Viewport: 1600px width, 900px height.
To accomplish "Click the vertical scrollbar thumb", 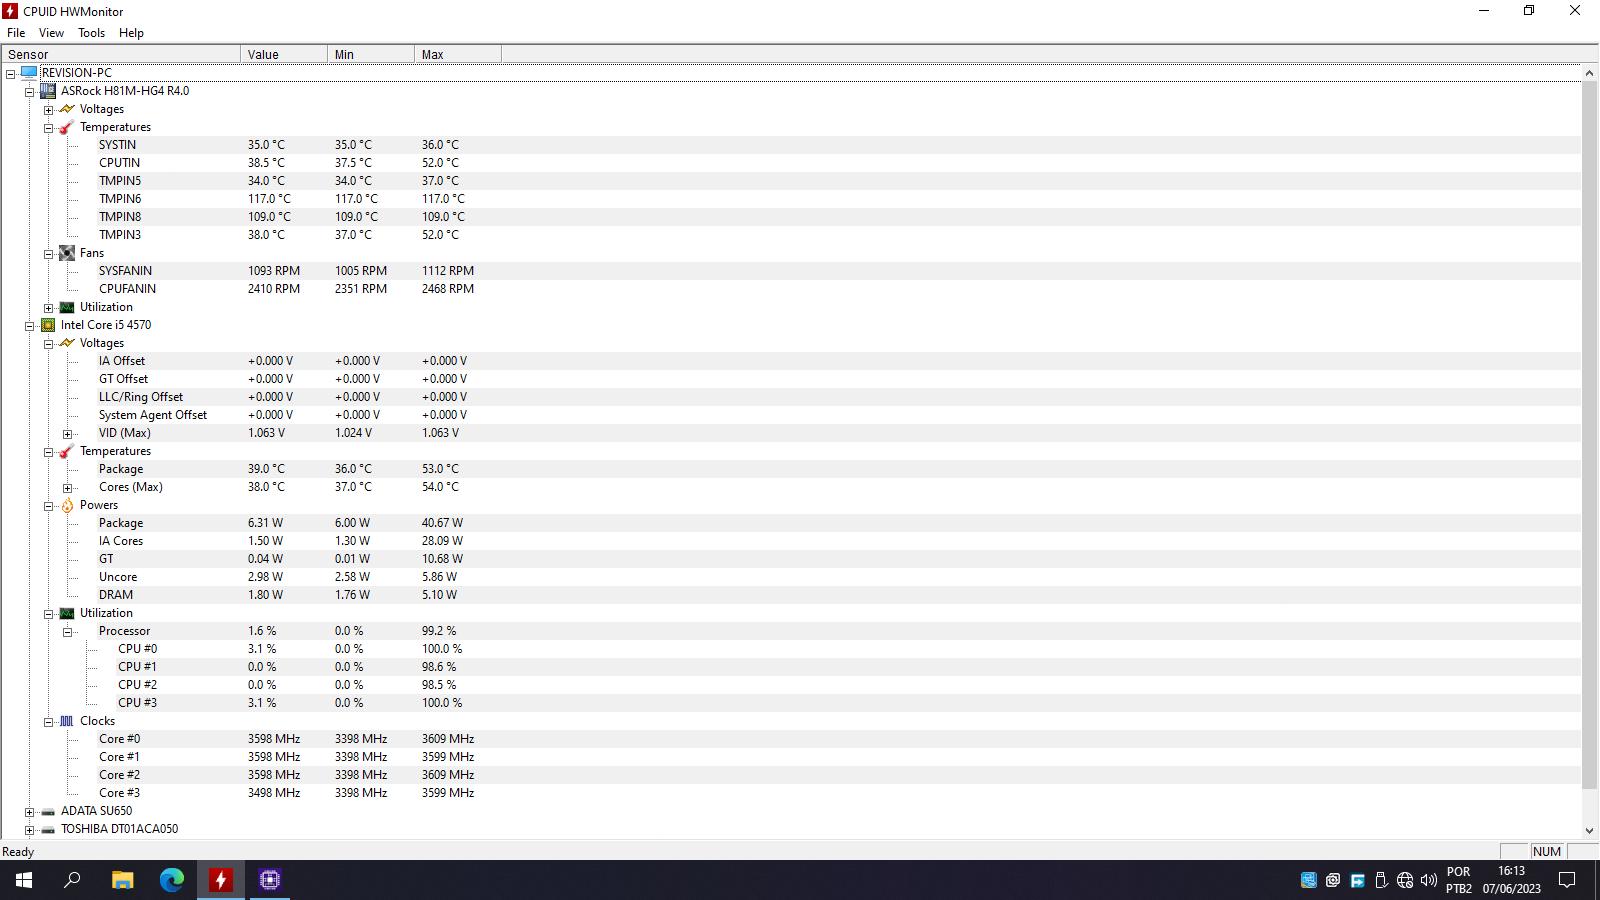I will coord(1590,436).
